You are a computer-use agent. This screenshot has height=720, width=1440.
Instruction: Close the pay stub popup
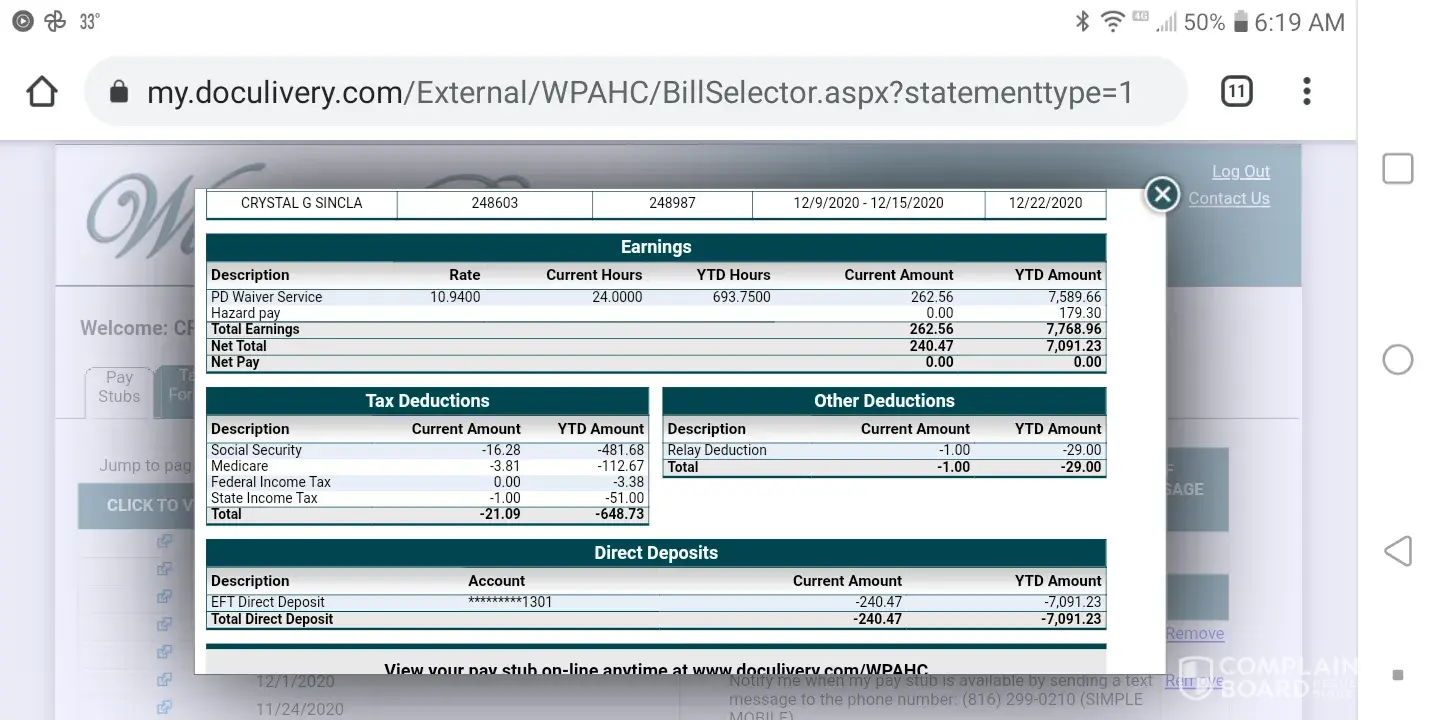(x=1161, y=194)
